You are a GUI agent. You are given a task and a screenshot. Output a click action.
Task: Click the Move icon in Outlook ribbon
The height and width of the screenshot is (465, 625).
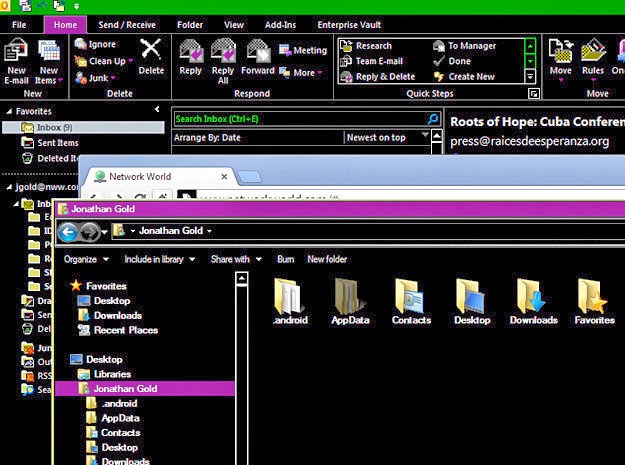click(560, 50)
